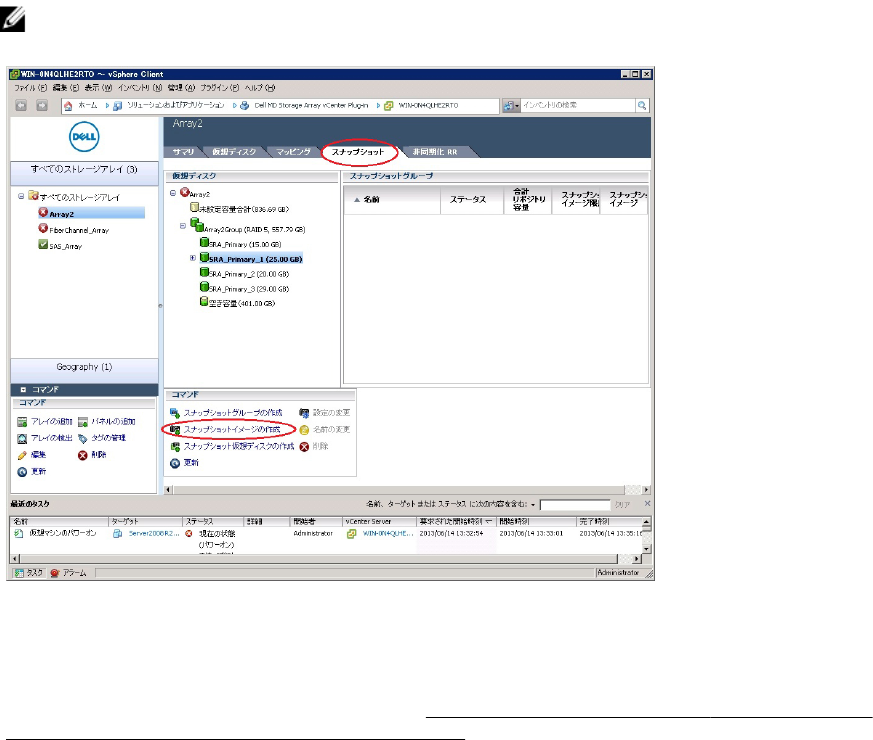Open the 編集 menu
873x740 pixels.
pos(66,88)
